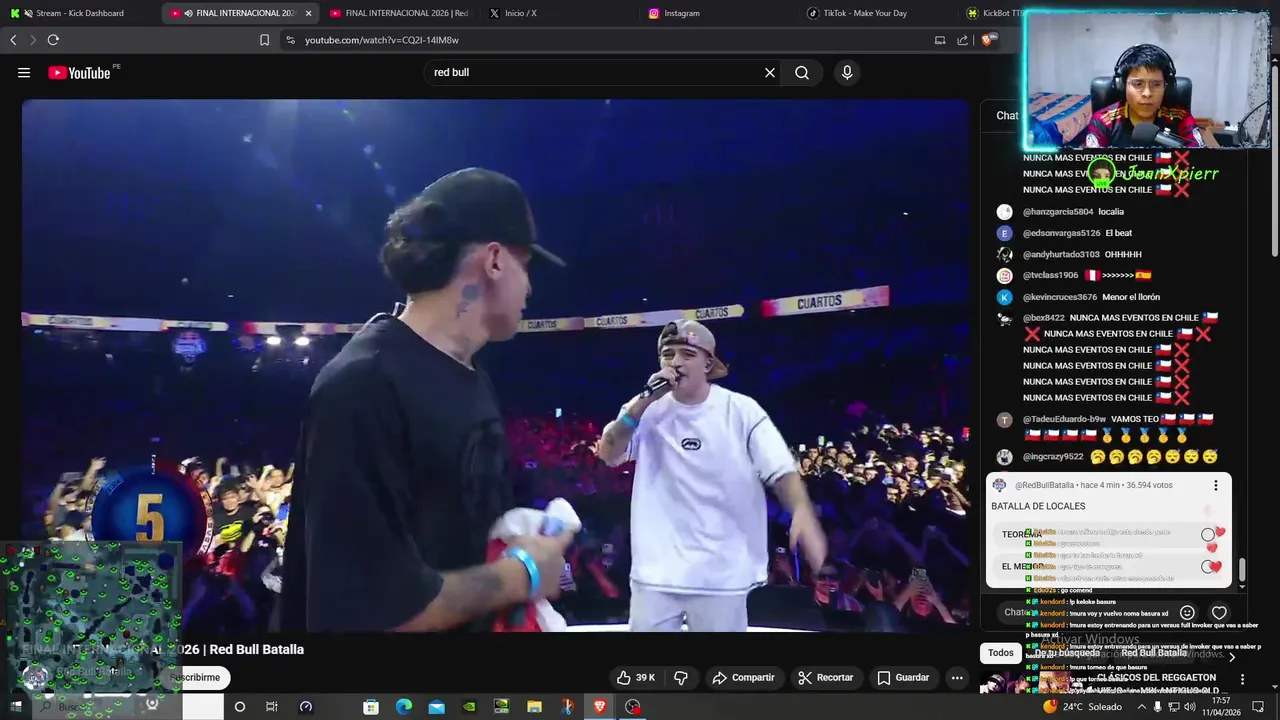
Task: Vote EL MENOR in the poll
Action: click(x=1108, y=567)
